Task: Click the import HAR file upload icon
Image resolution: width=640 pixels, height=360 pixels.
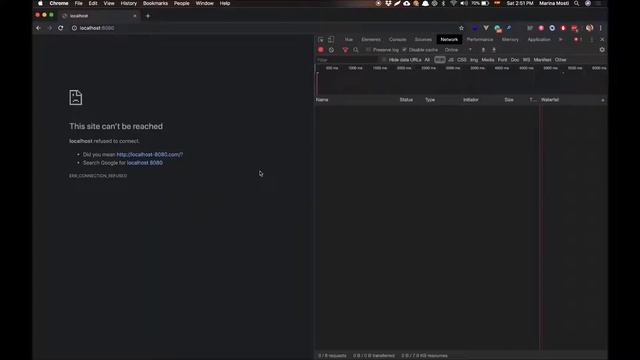Action: point(483,50)
